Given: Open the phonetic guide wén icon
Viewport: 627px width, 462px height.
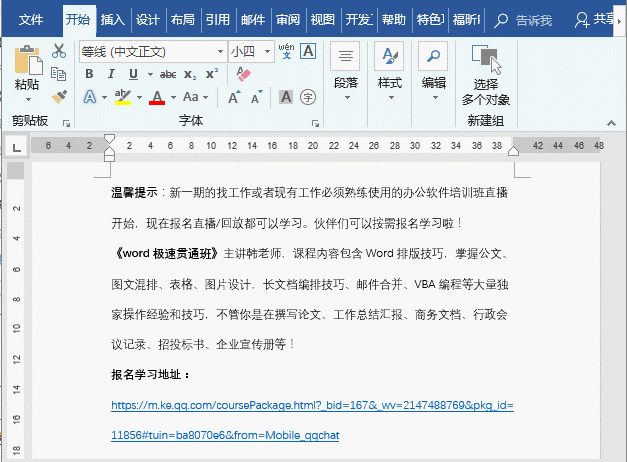Looking at the screenshot, I should [x=286, y=51].
